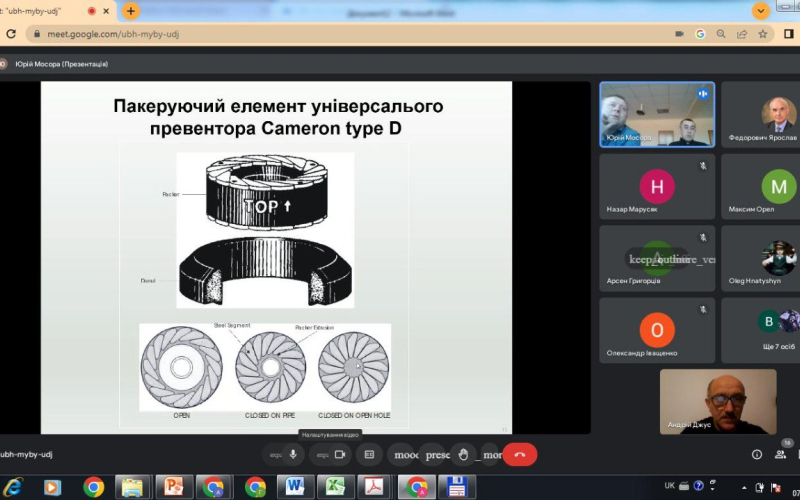Open camera permission icon in address bar
Image resolution: width=800 pixels, height=500 pixels.
coord(679,34)
